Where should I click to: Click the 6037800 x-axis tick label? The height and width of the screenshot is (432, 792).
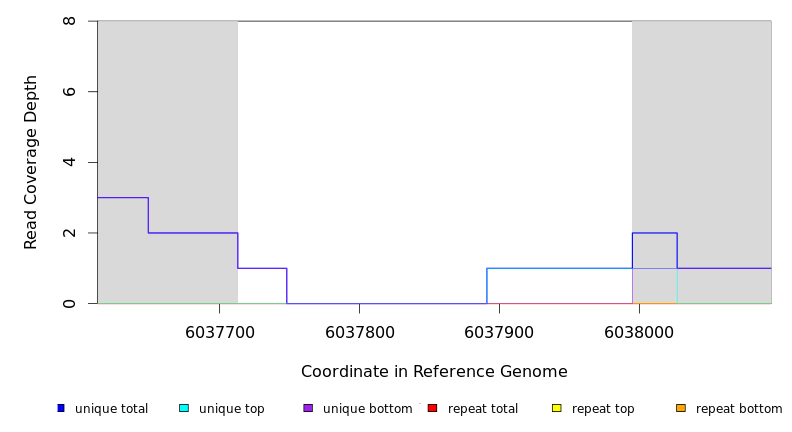click(x=359, y=331)
